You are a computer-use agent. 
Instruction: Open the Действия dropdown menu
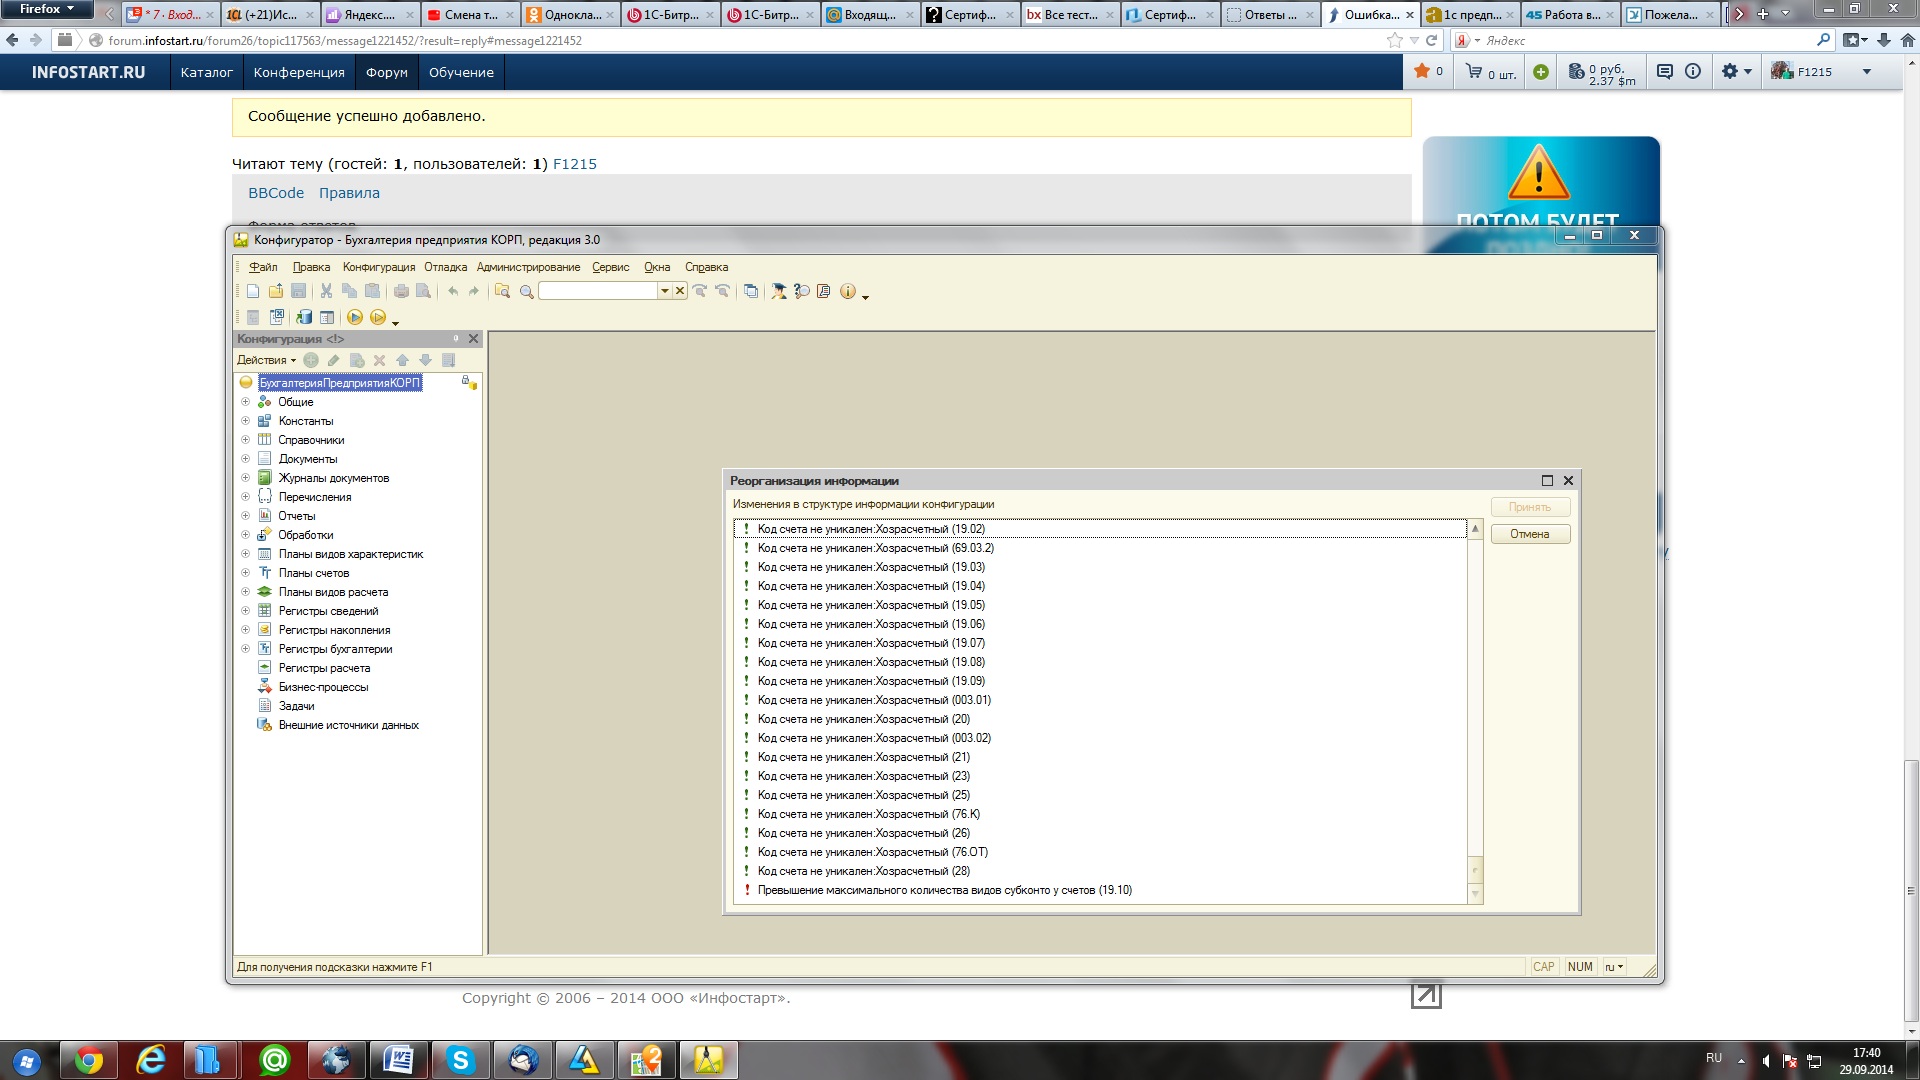(266, 360)
